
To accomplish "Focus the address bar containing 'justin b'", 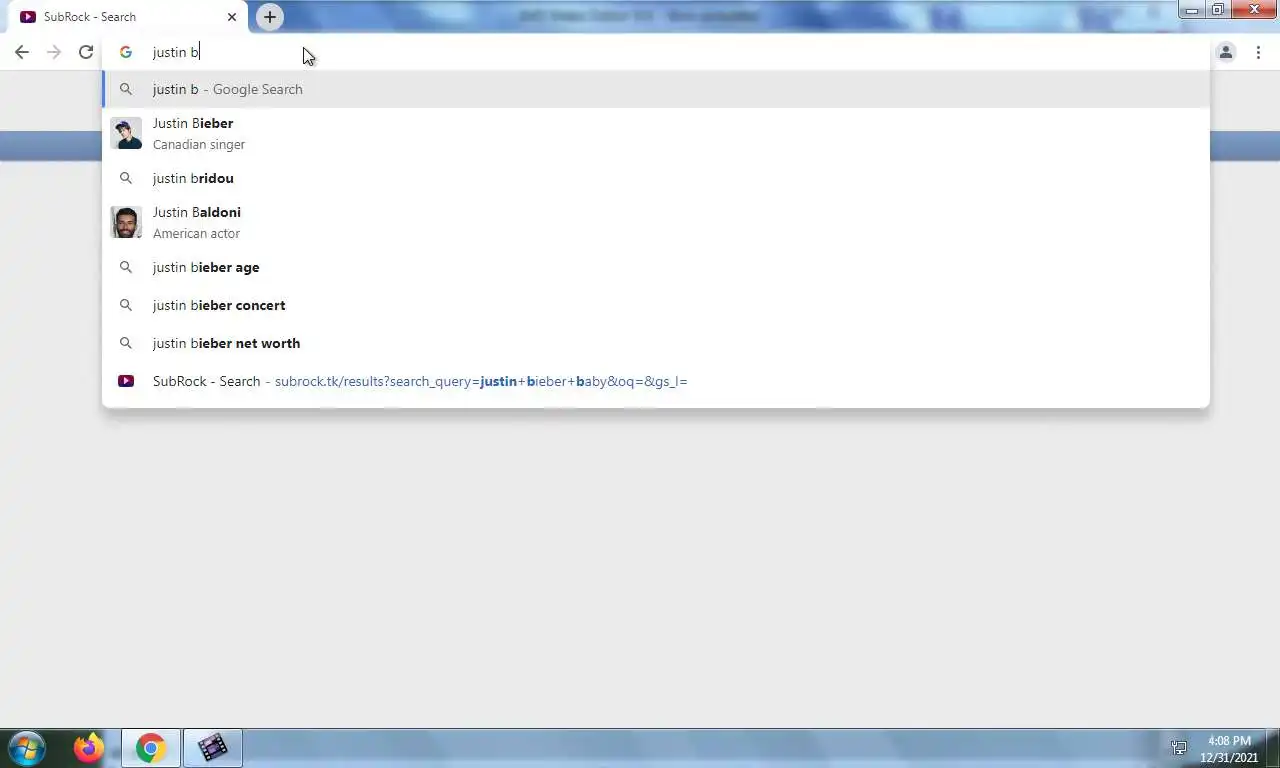I will [655, 52].
